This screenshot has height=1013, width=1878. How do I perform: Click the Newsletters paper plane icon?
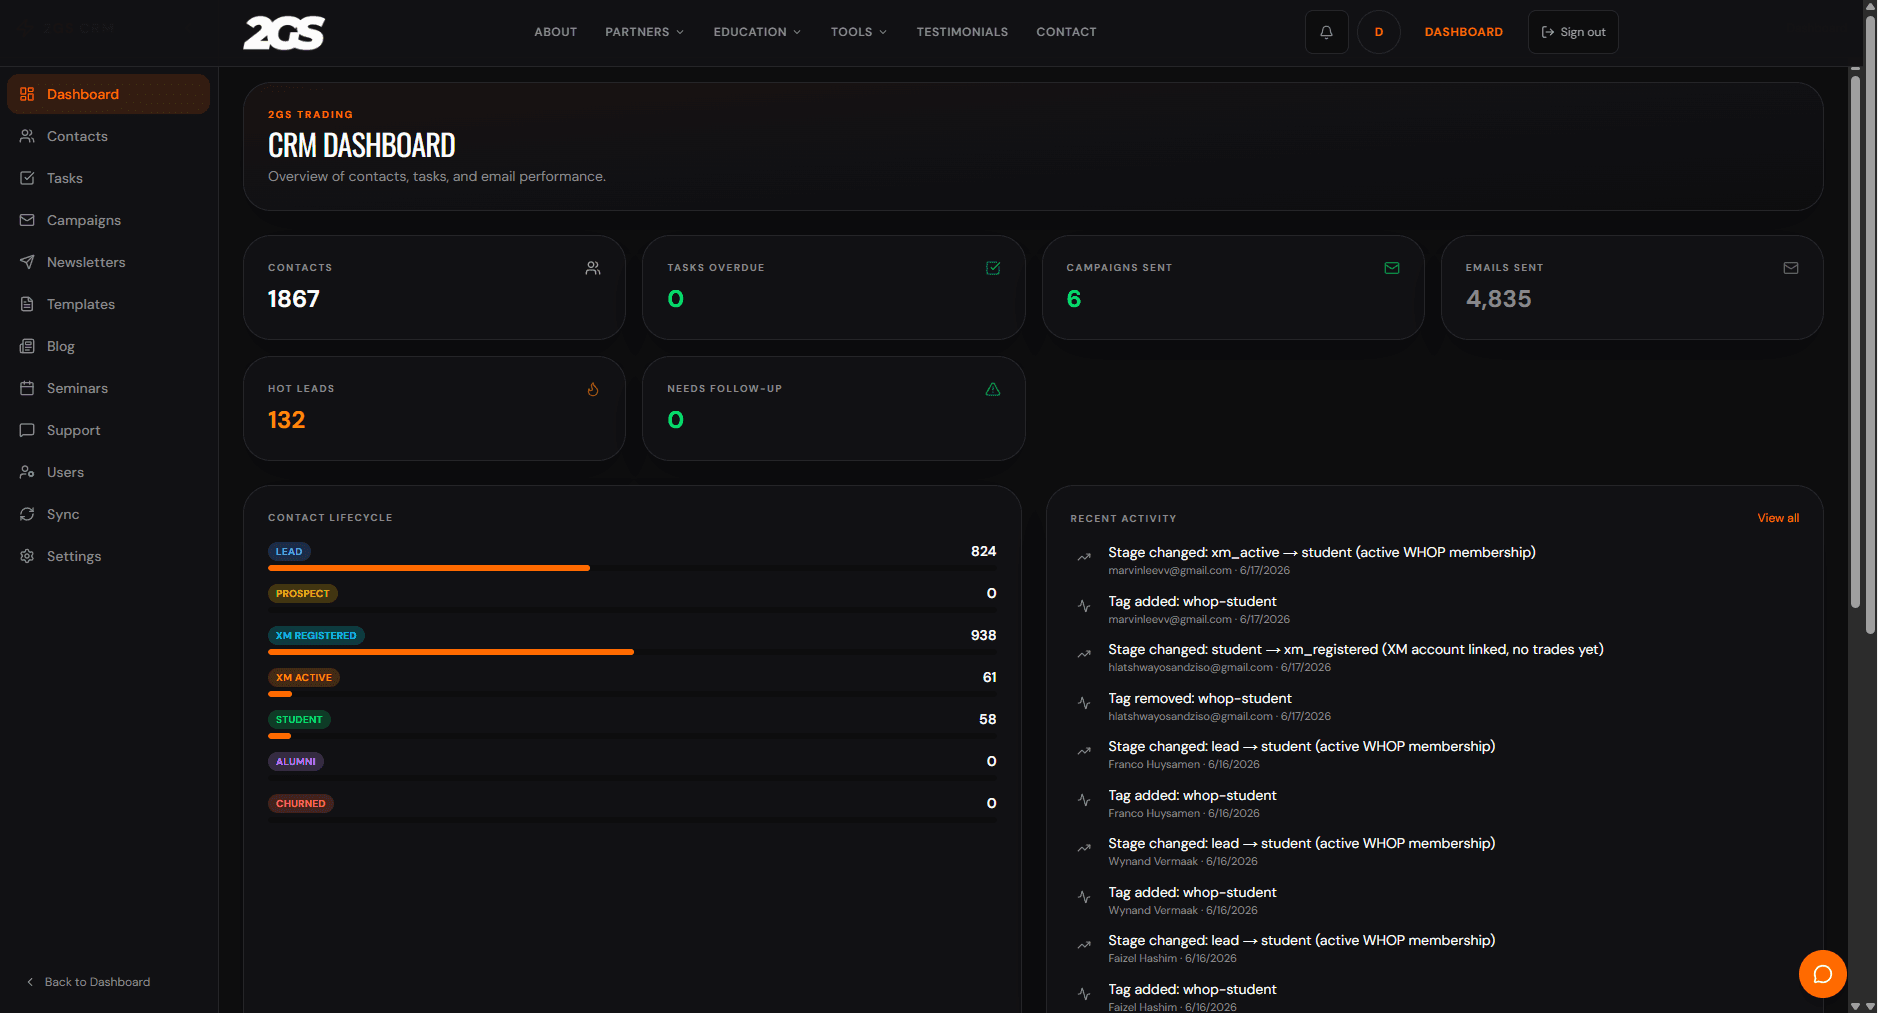pos(27,262)
